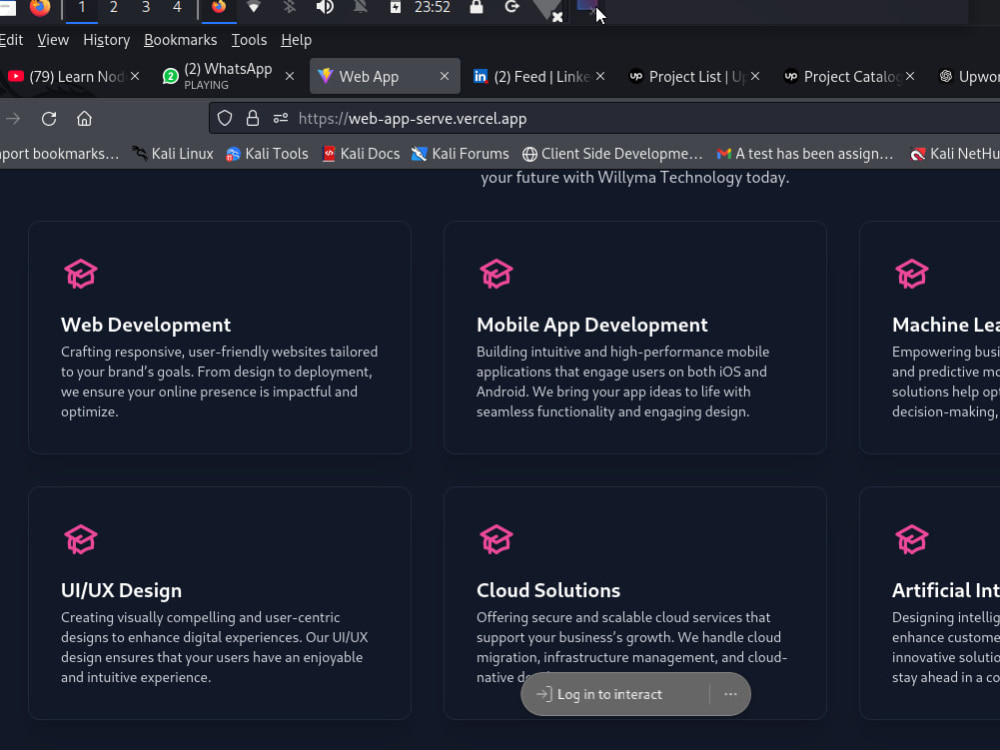Click the Web Development graduation cap icon
Image resolution: width=1000 pixels, height=750 pixels.
point(80,274)
